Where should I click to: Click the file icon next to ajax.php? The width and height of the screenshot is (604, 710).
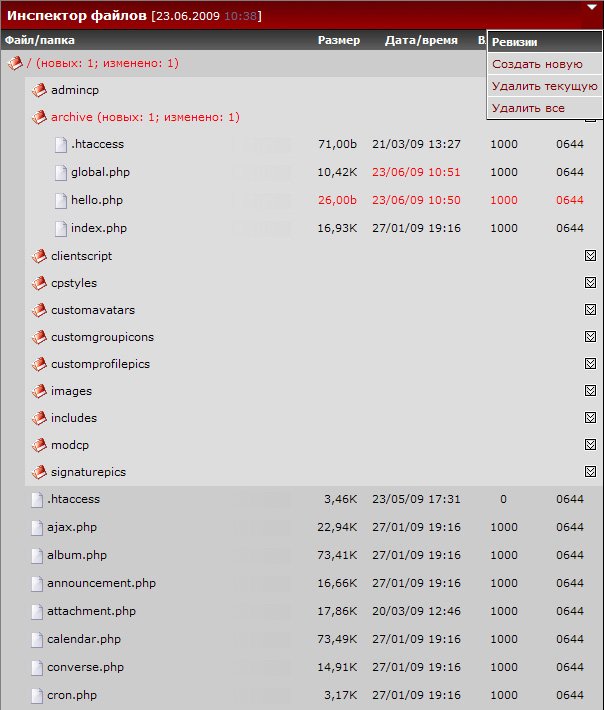[37, 528]
